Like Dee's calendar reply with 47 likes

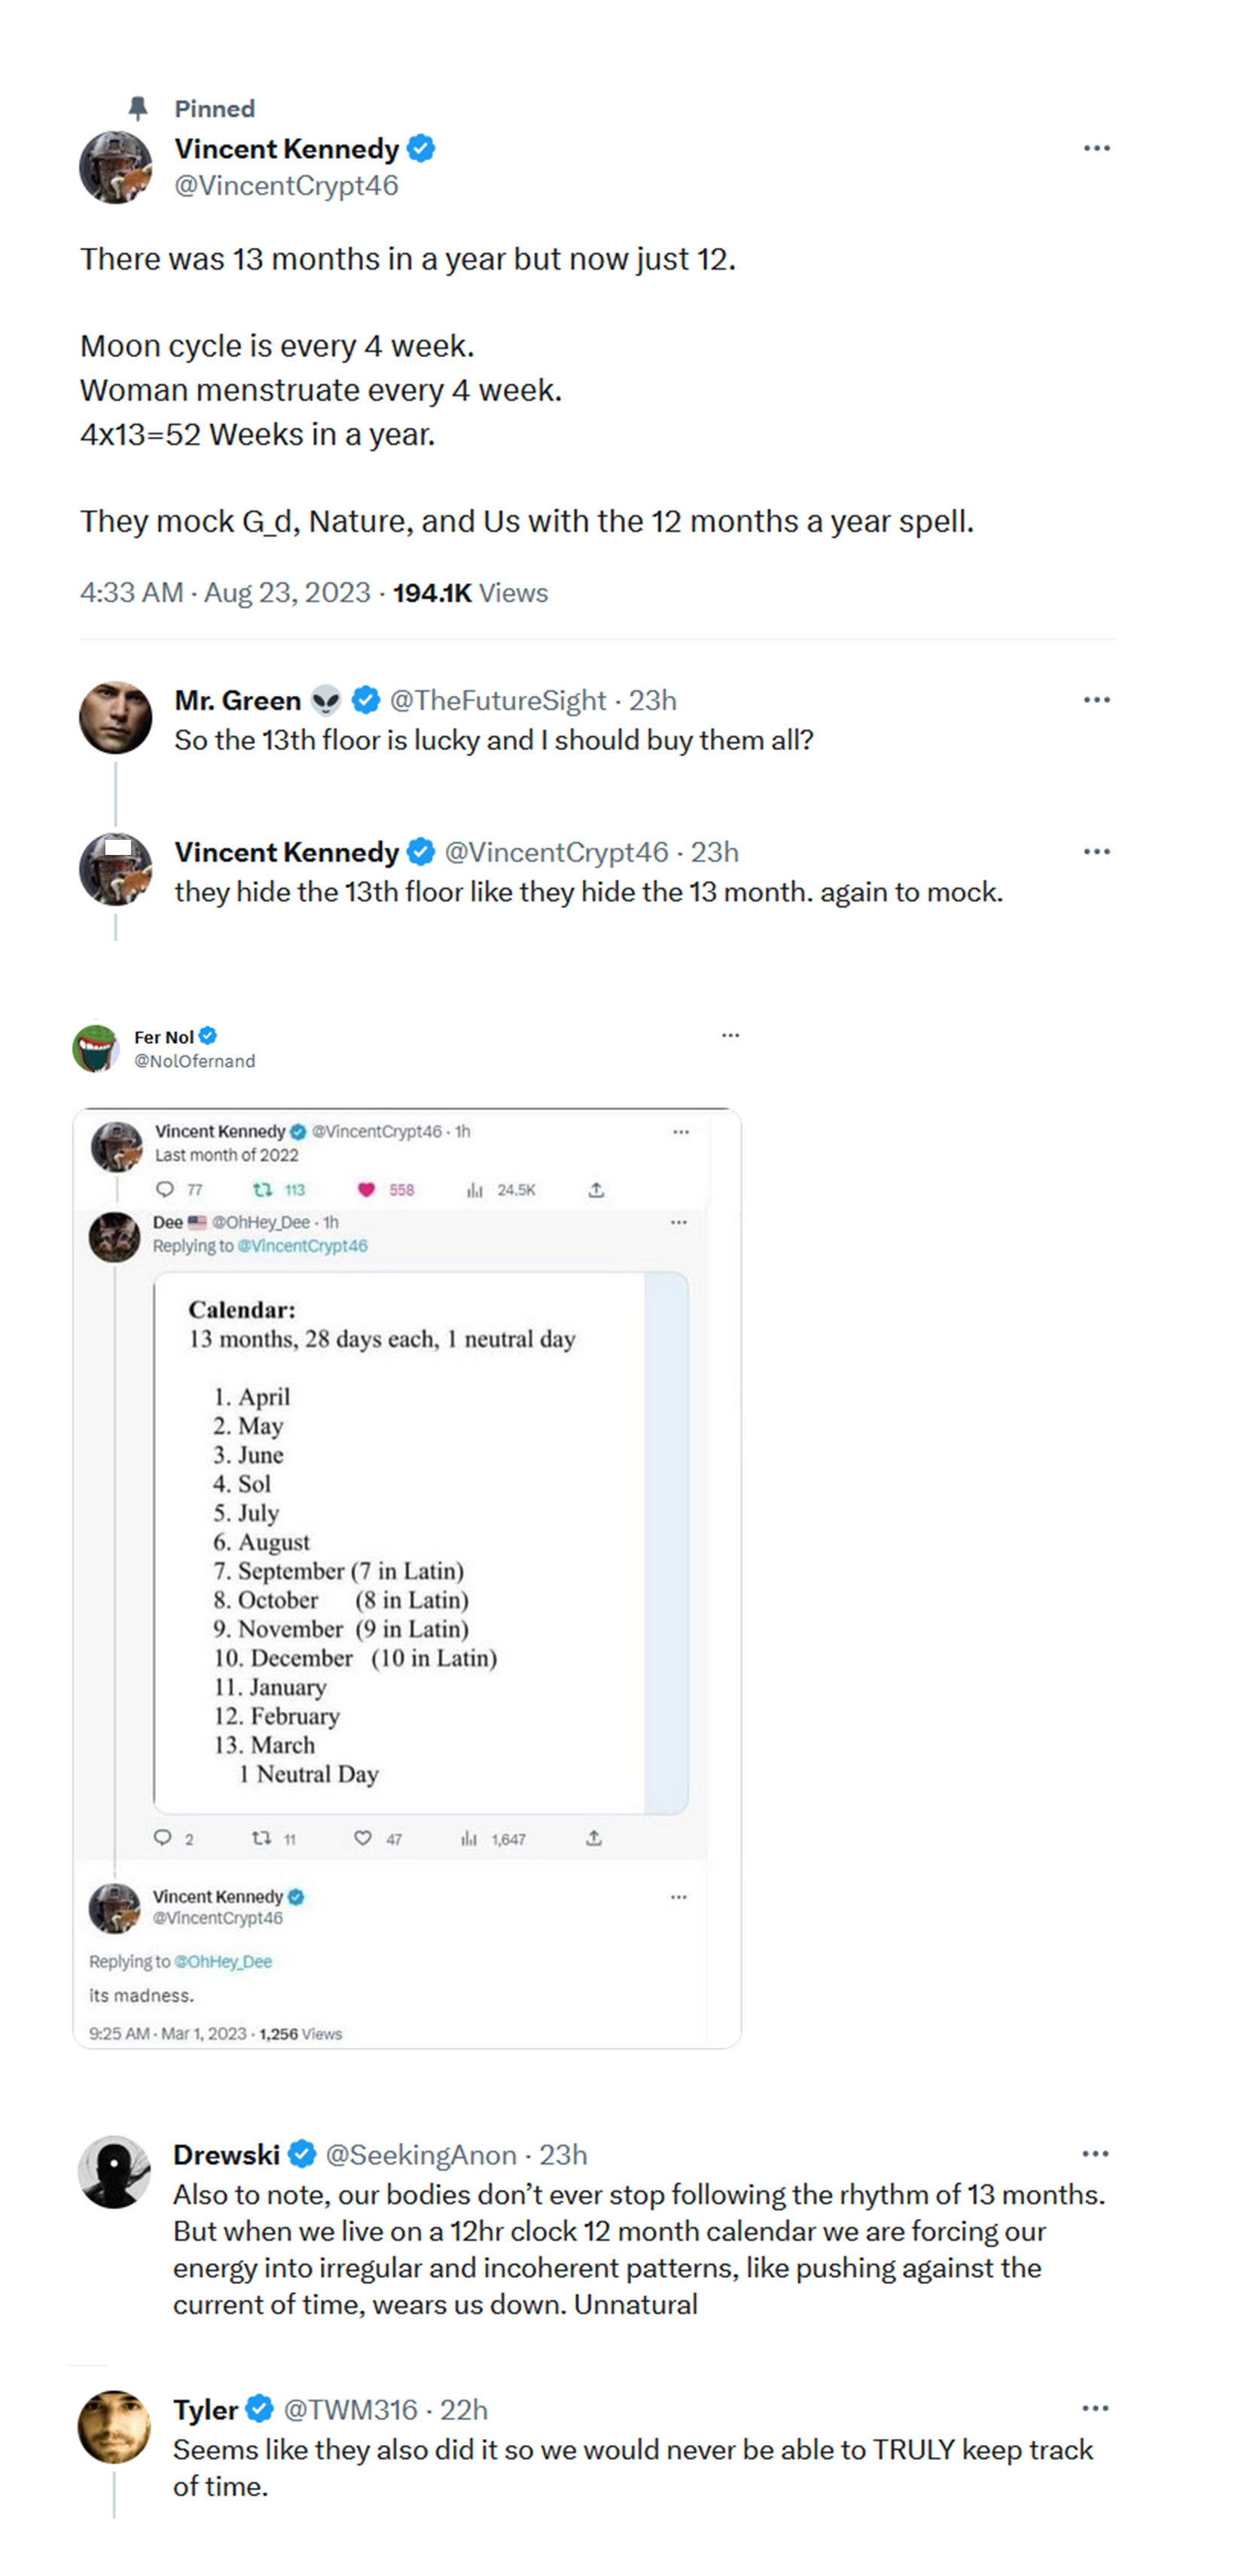click(363, 1838)
